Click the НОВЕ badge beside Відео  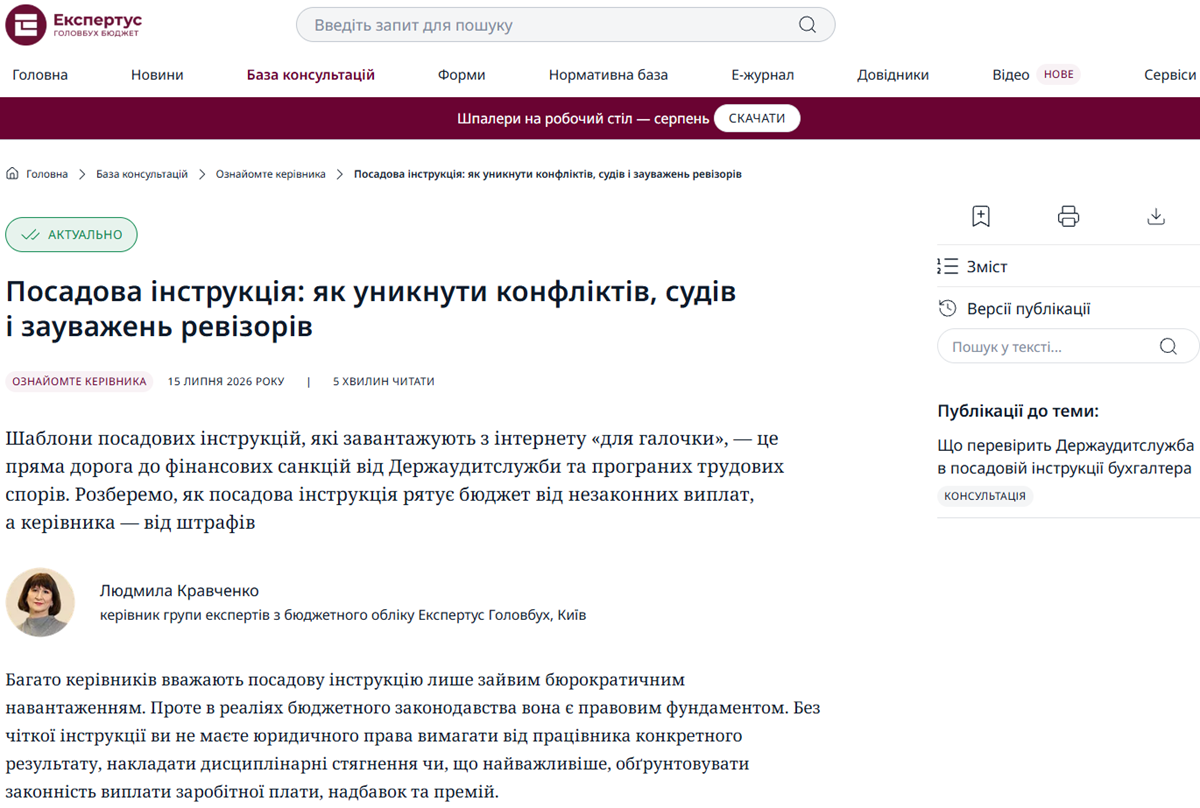click(x=1058, y=74)
